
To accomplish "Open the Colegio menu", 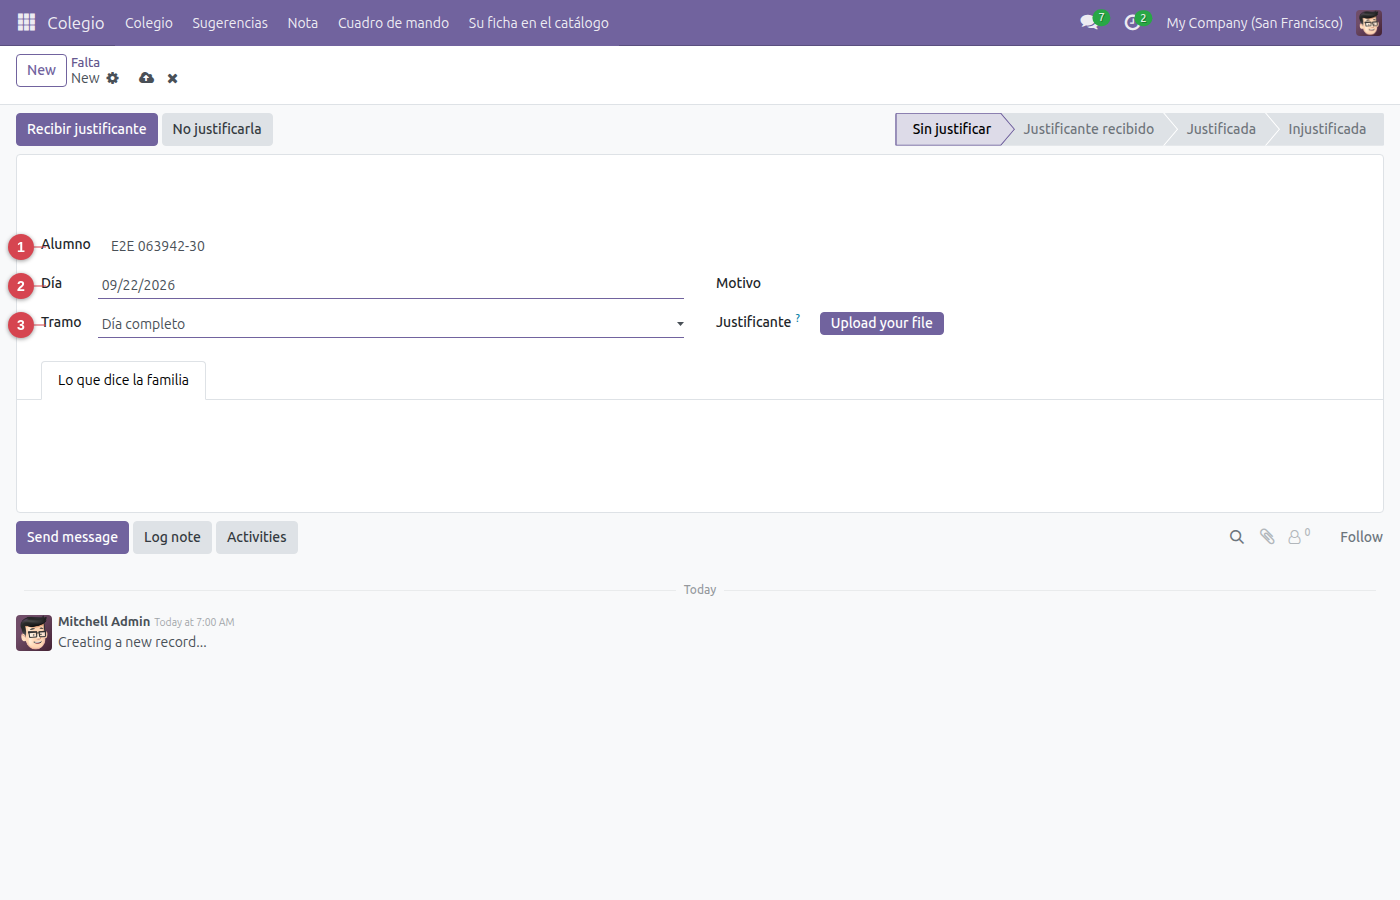I will (149, 22).
